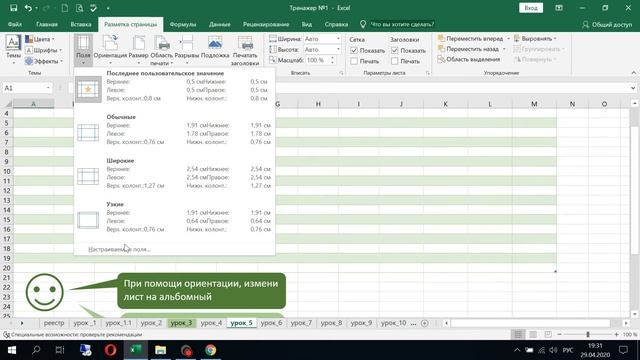Click the Background (Подложка) button

click(x=215, y=47)
